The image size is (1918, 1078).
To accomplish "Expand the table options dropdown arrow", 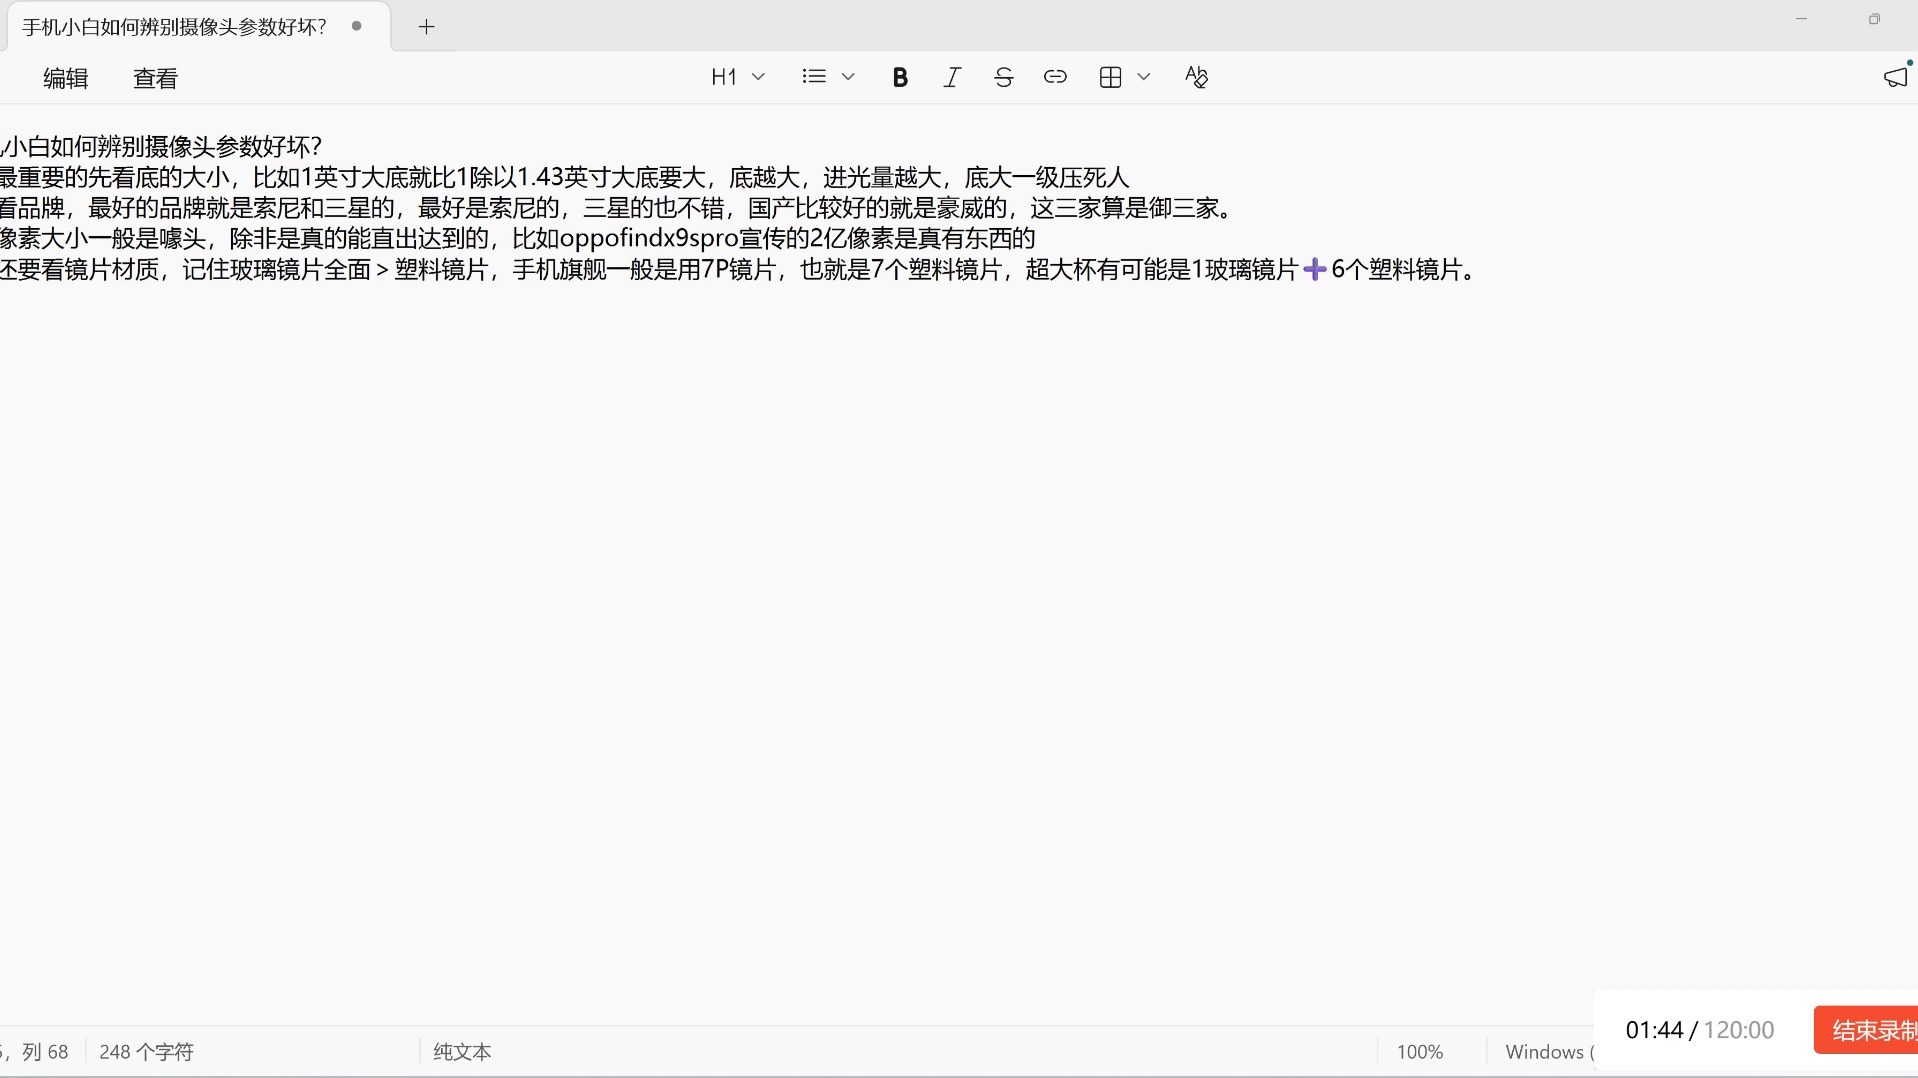I will 1144,77.
